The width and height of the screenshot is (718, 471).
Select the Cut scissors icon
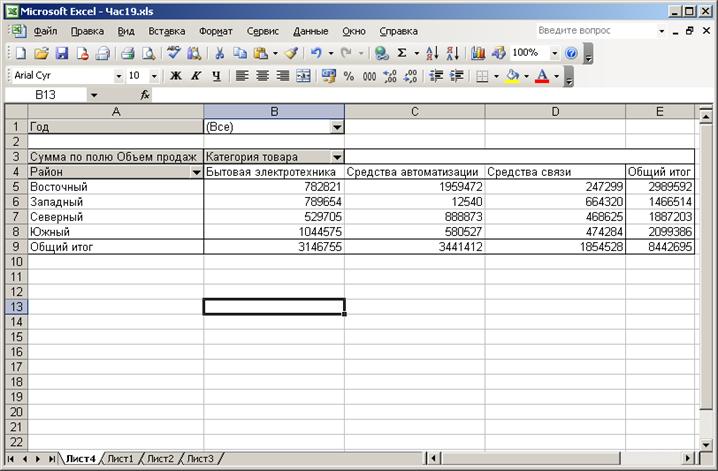pyautogui.click(x=219, y=54)
